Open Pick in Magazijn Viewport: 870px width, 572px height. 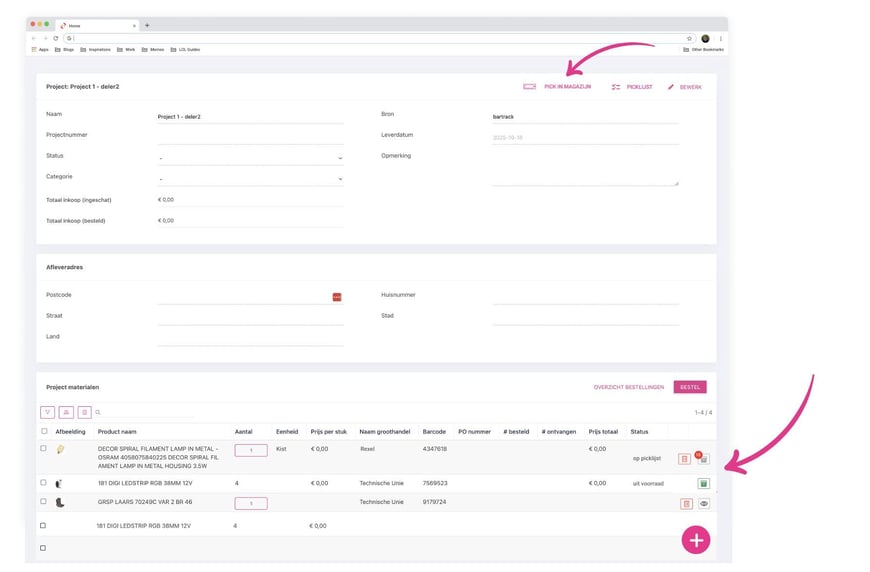click(558, 87)
